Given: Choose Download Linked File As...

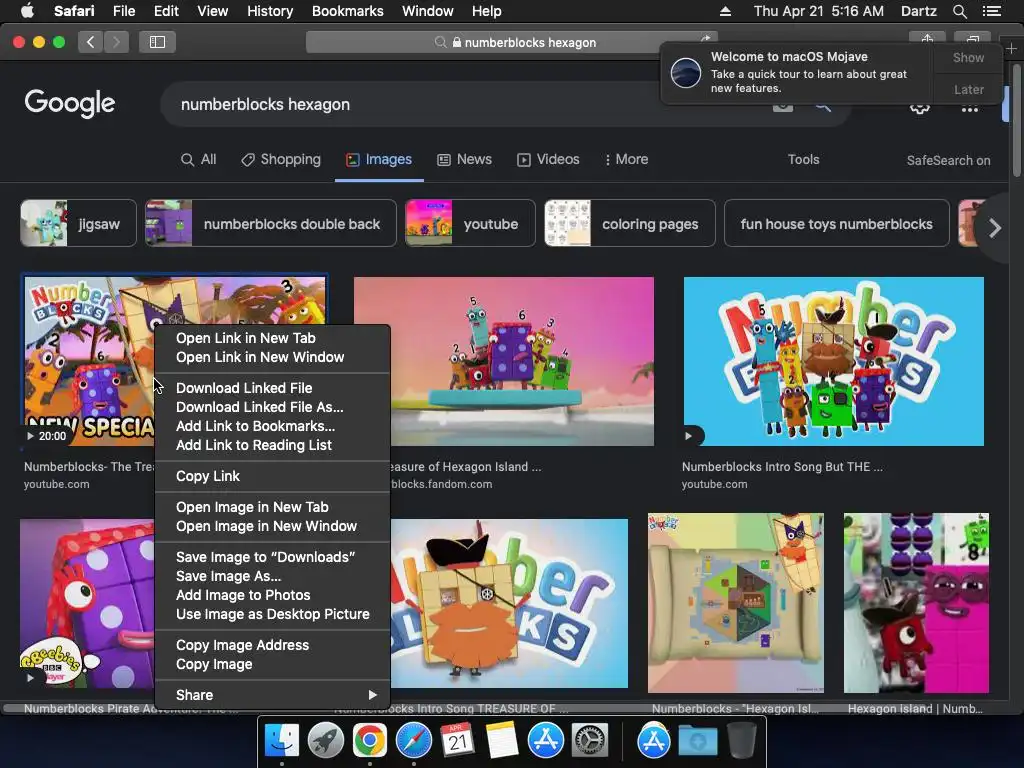Looking at the screenshot, I should tap(272, 407).
